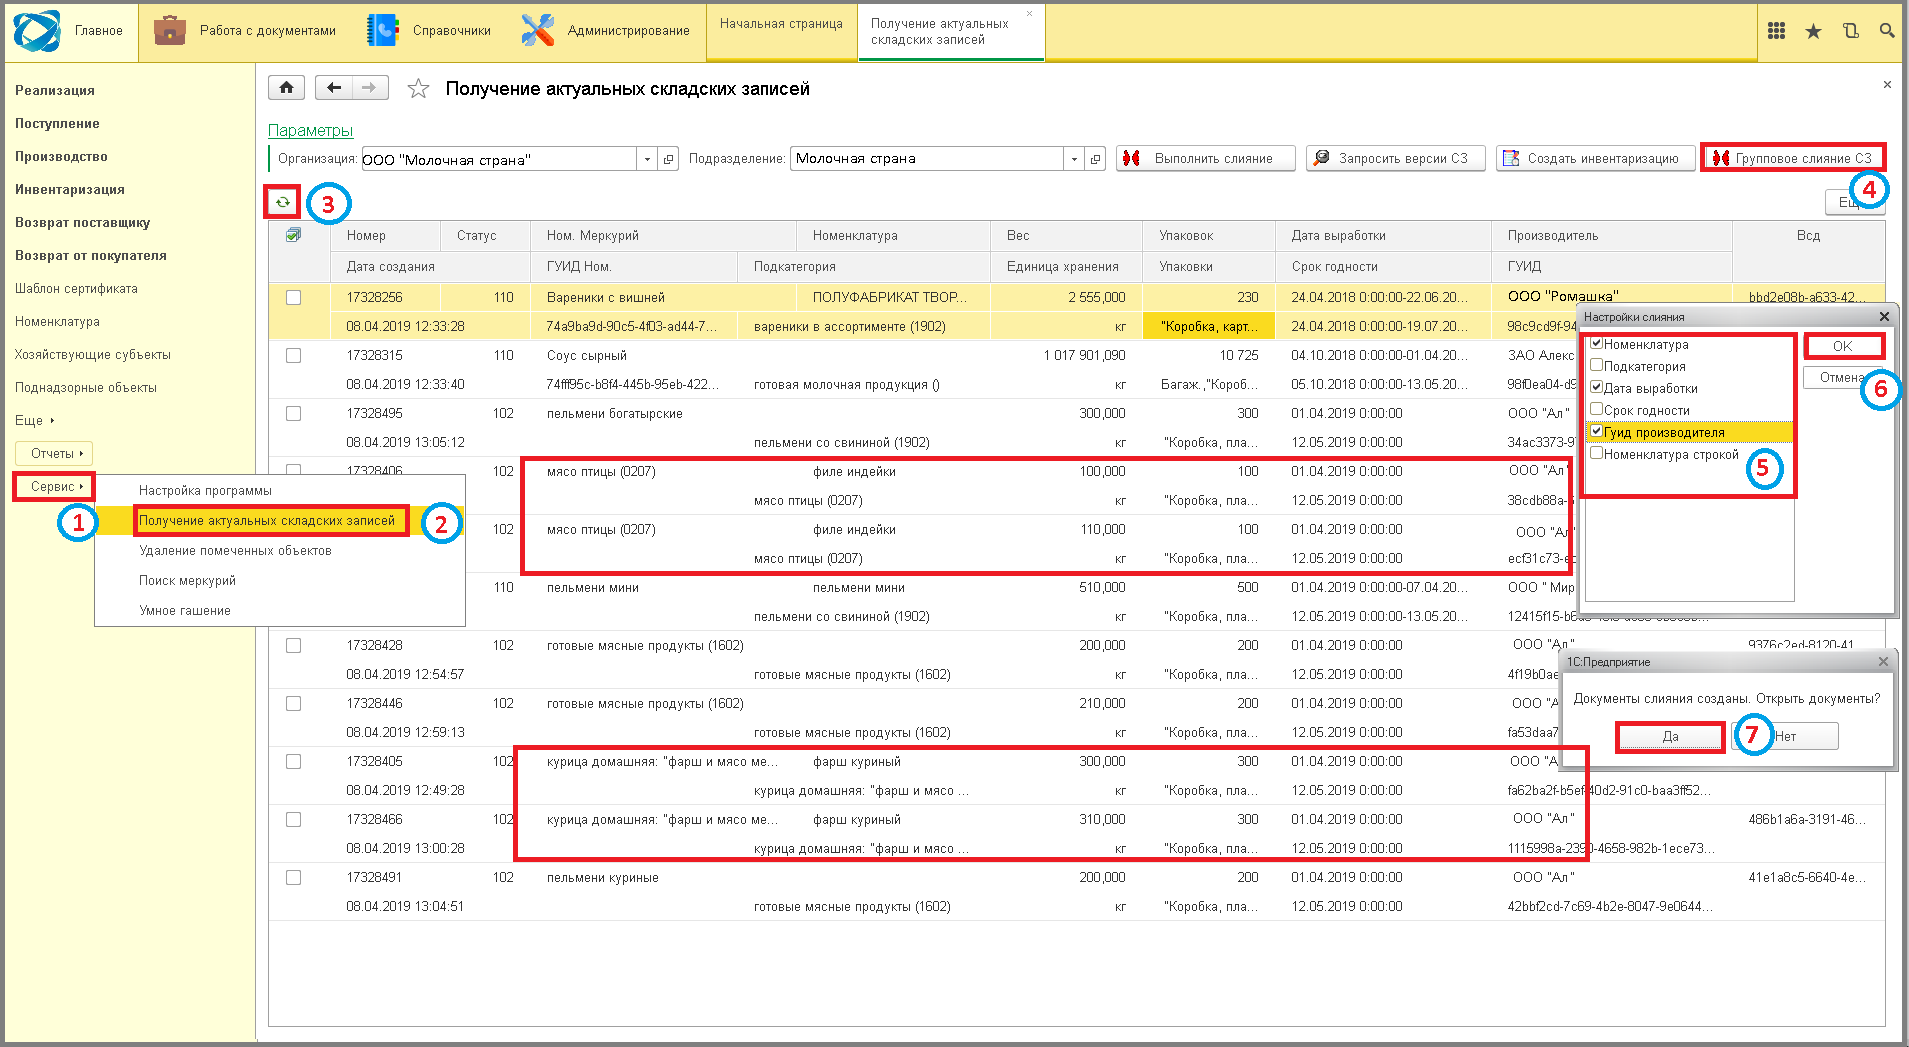Click briefcase icon for Работа с документами

(x=170, y=30)
